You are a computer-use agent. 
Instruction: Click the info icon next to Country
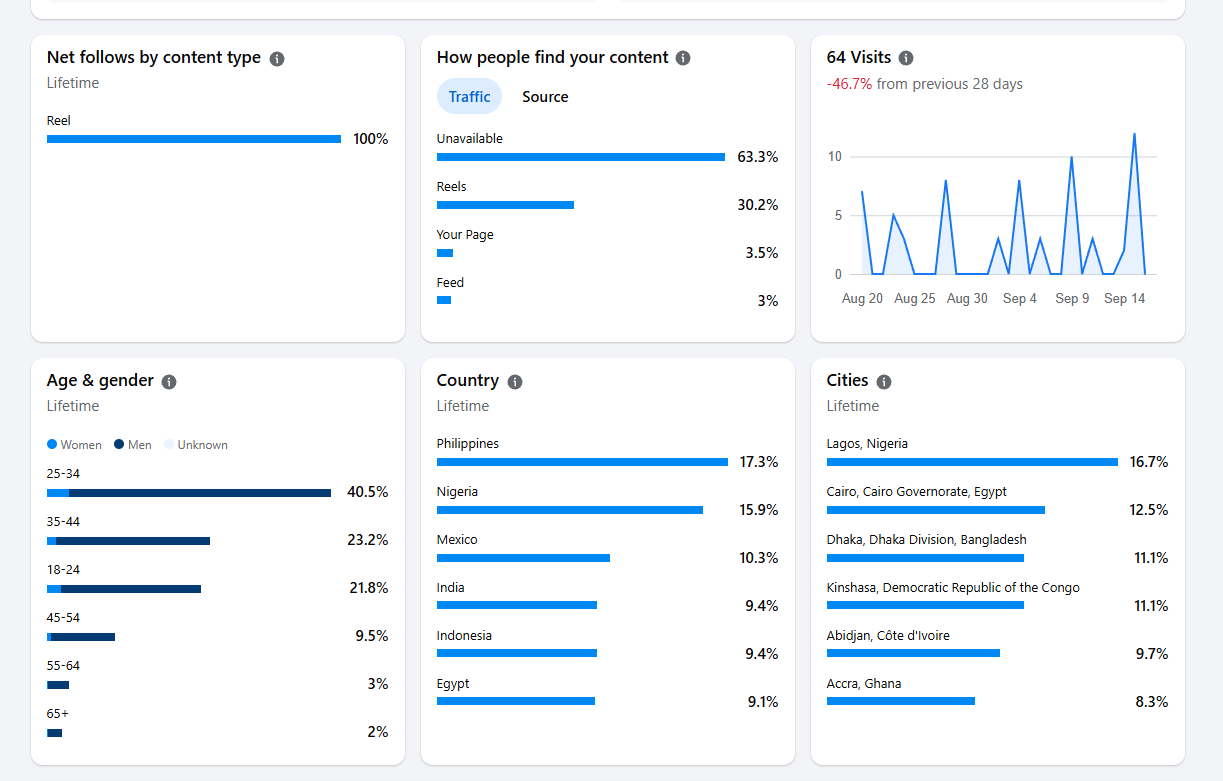pyautogui.click(x=515, y=382)
